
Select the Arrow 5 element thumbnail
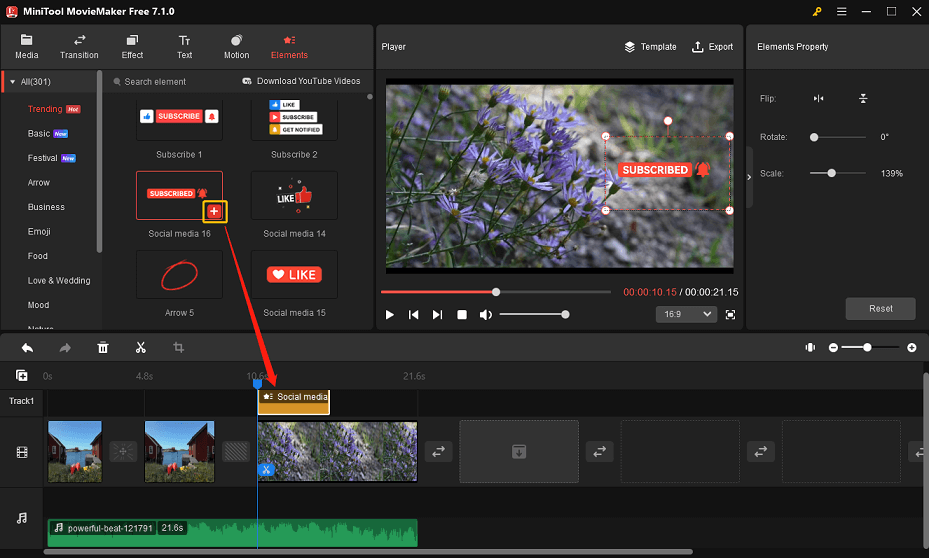[x=180, y=275]
